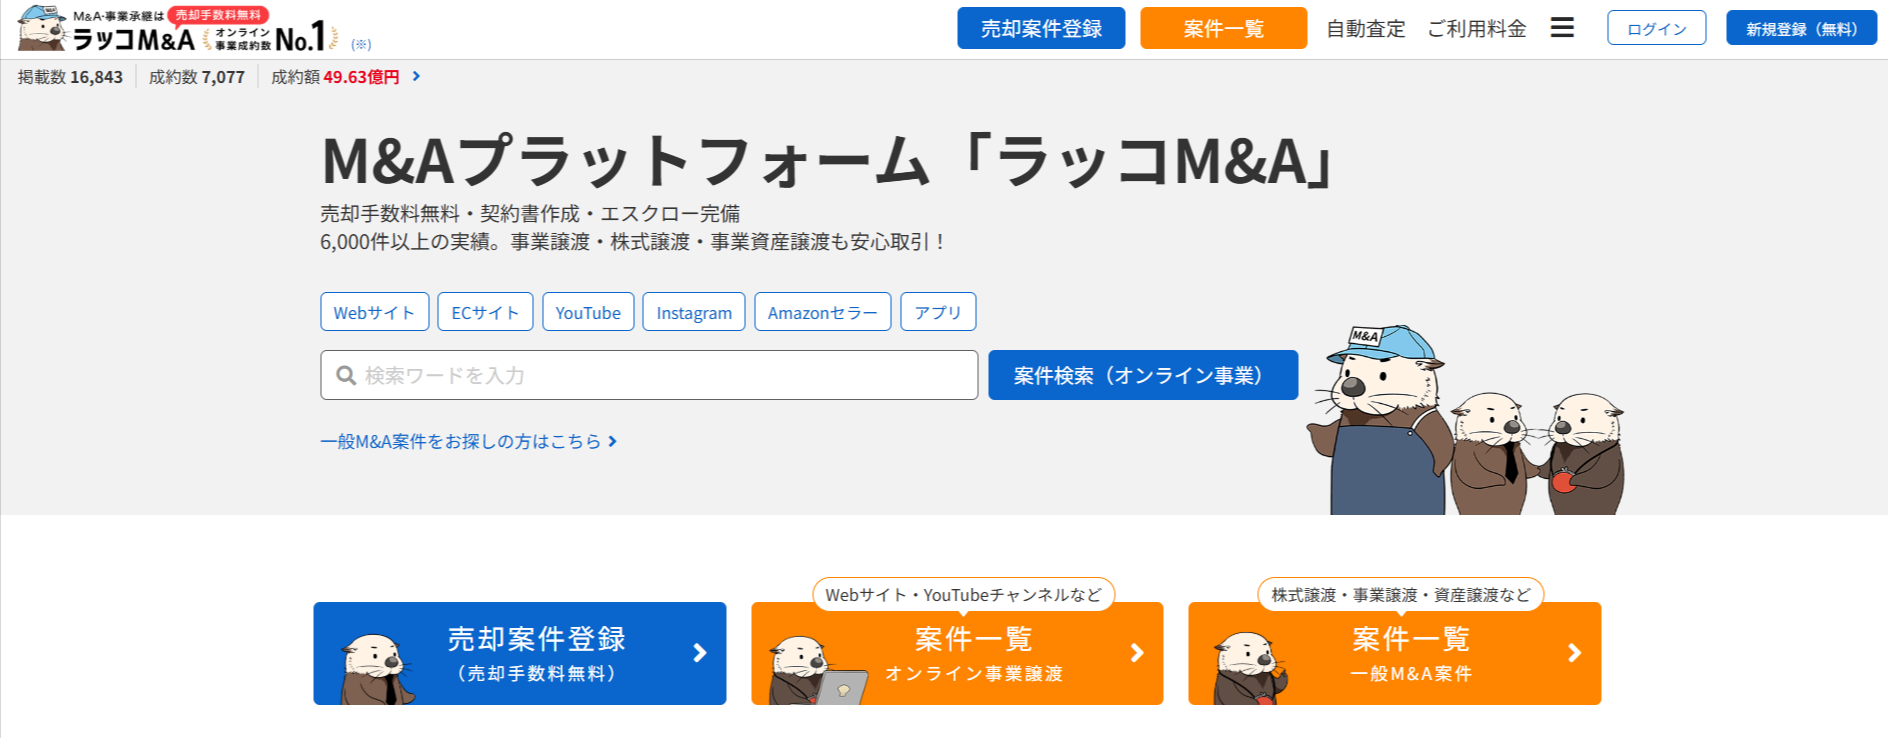Open 案件一覧 orange header button
This screenshot has height=738, width=1888.
(1223, 28)
